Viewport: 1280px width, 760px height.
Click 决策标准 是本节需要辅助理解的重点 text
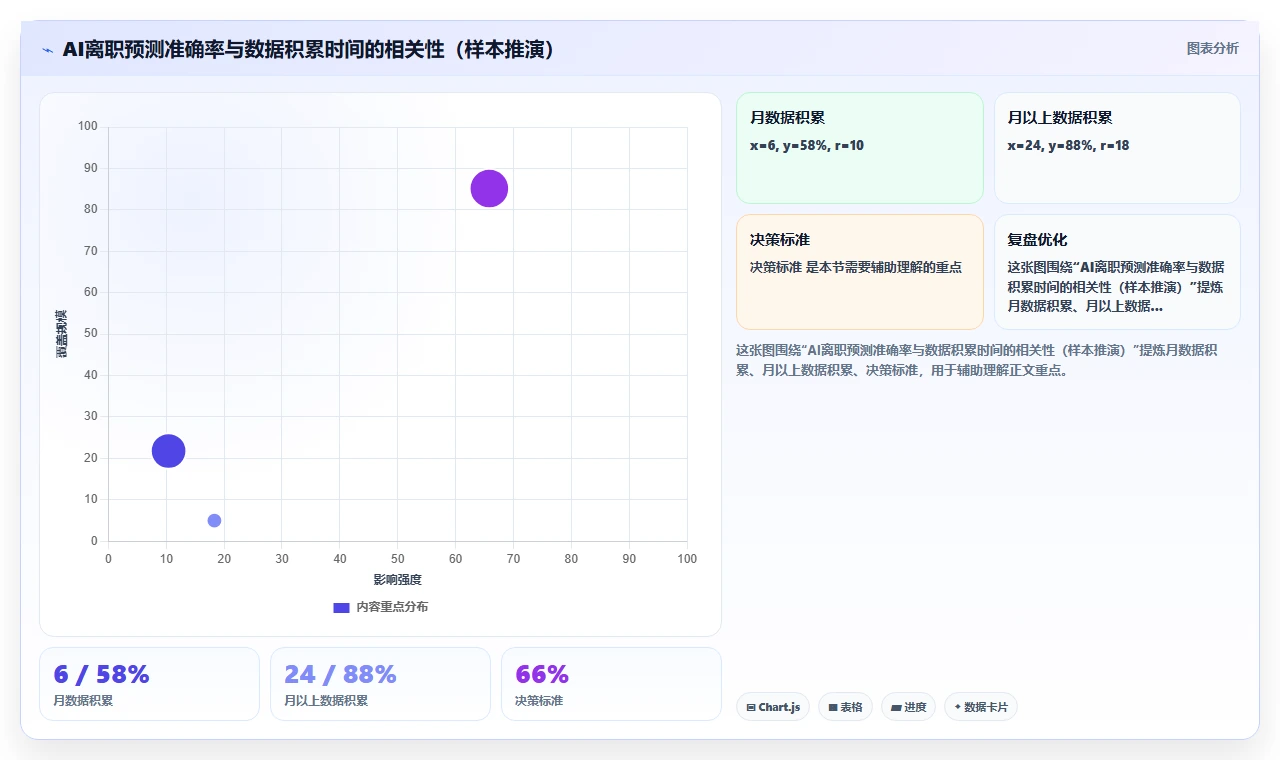click(x=856, y=267)
